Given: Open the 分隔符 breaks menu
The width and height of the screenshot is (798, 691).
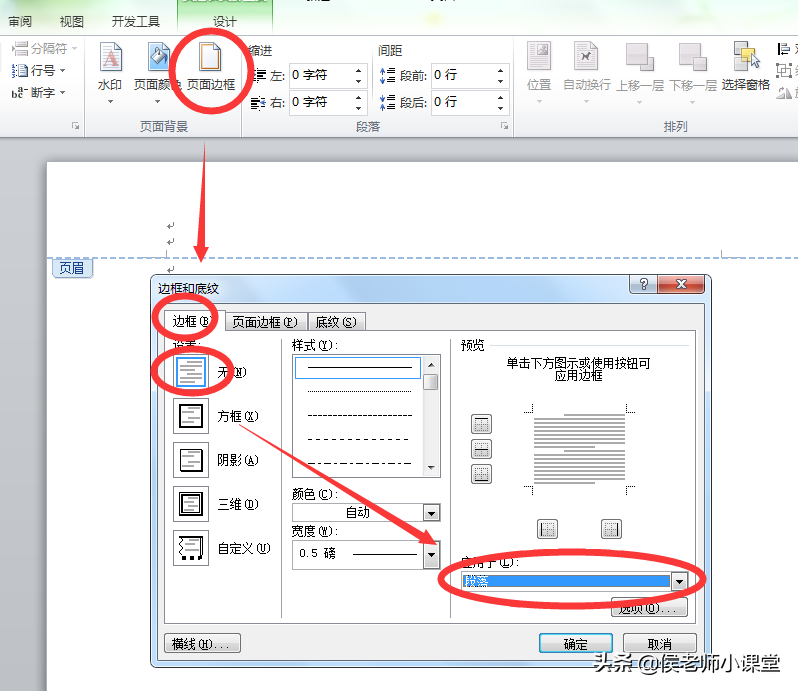Looking at the screenshot, I should tap(44, 49).
